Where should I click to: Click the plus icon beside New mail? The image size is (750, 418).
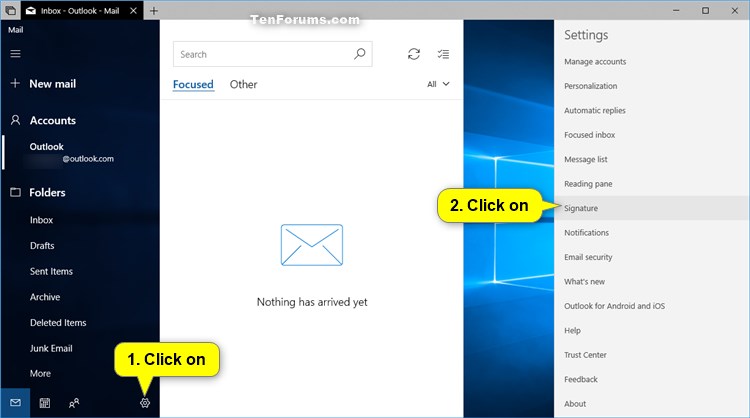tap(15, 83)
